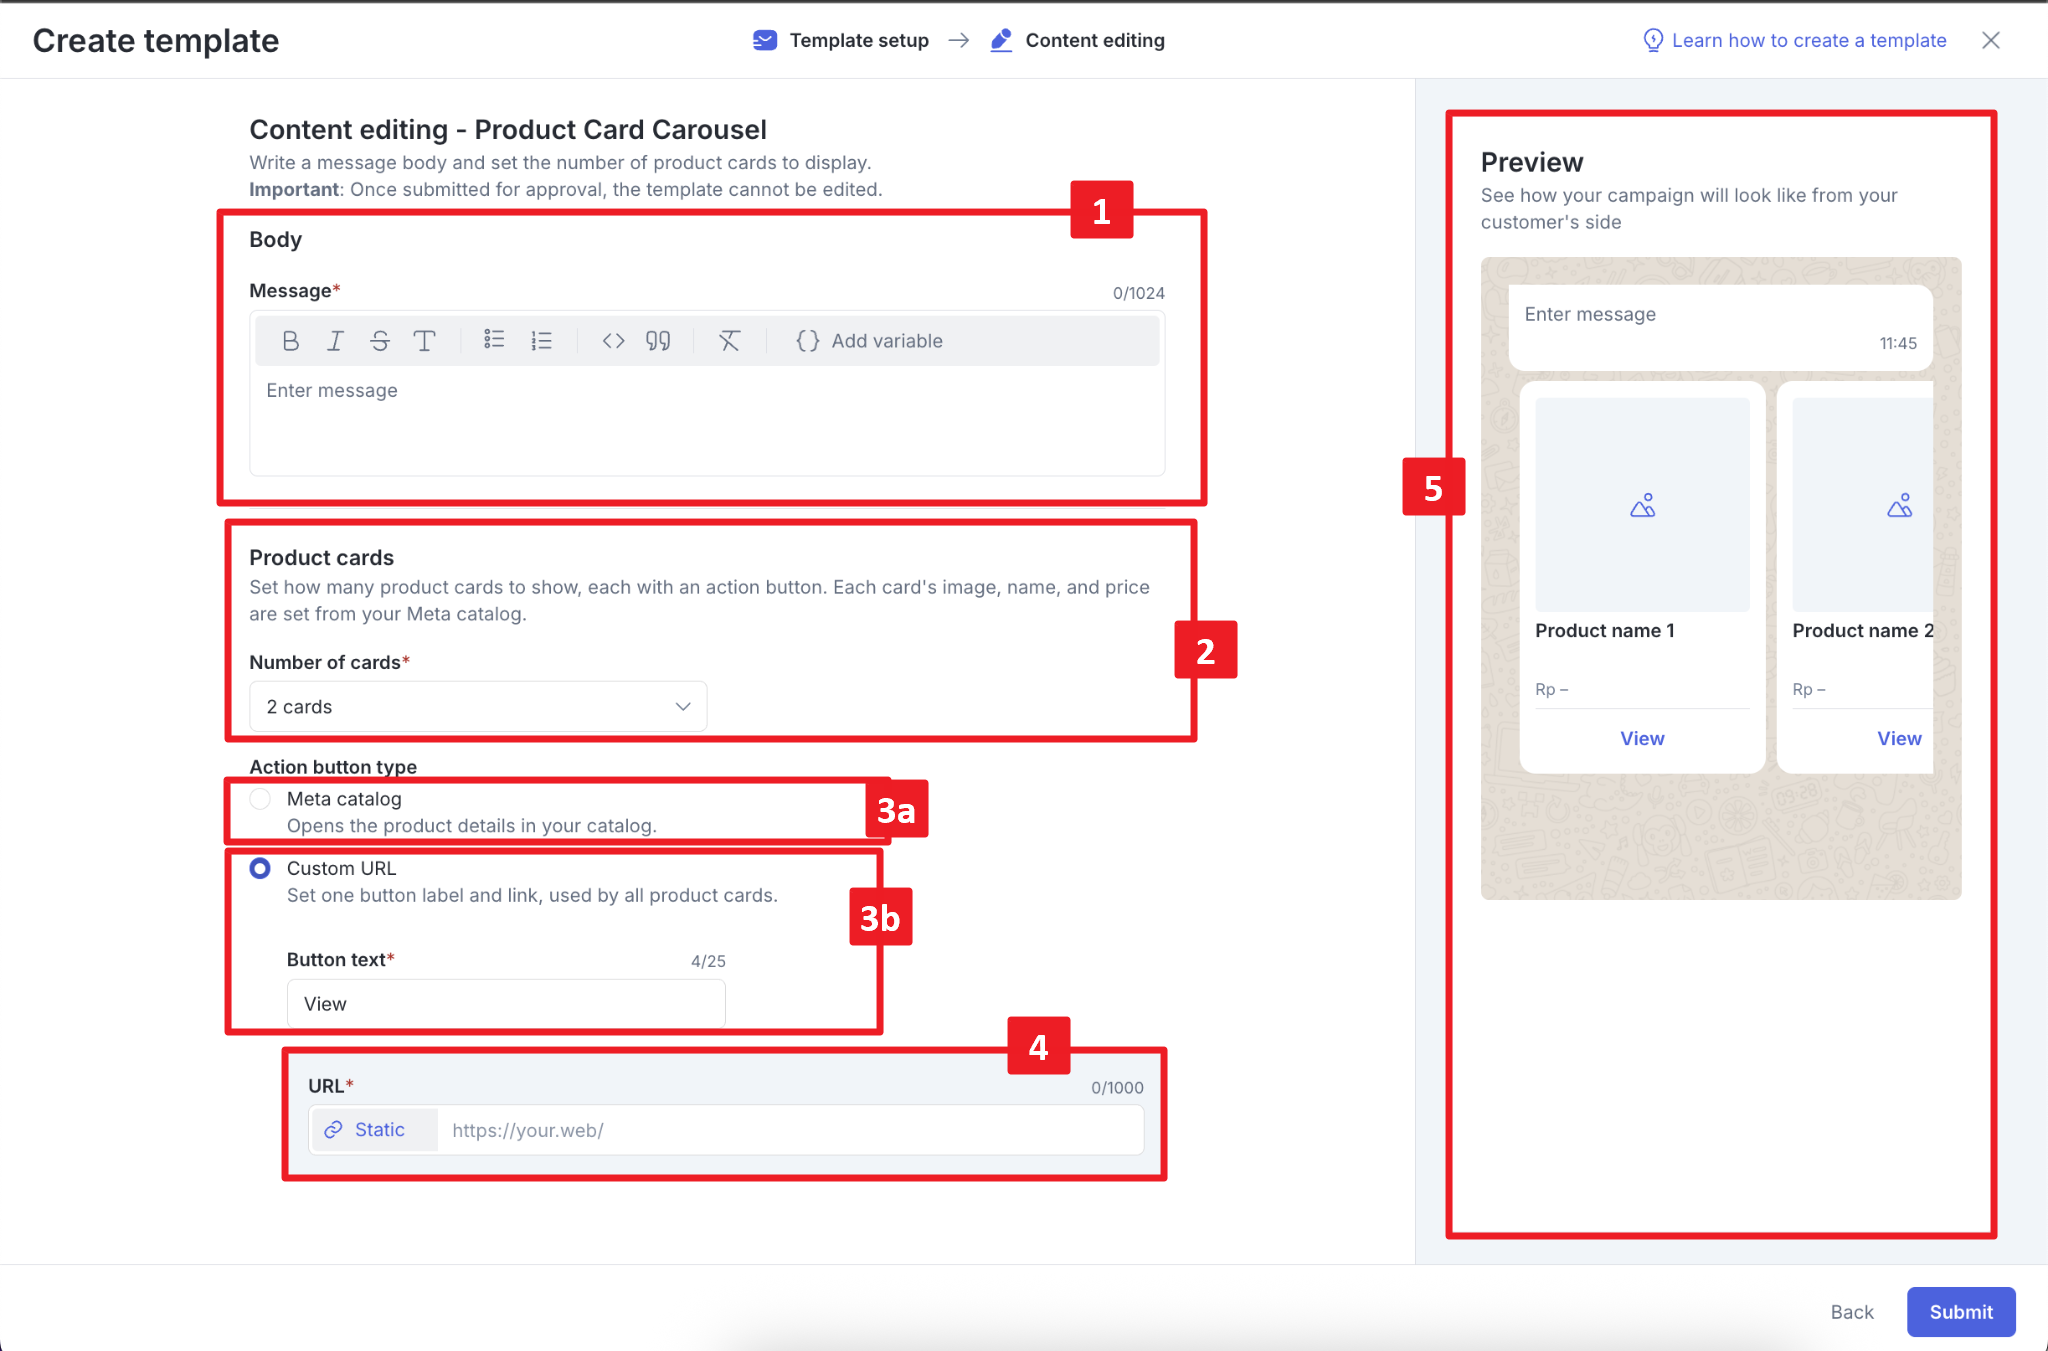The image size is (2048, 1351).
Task: Select the monospace text format icon
Action: (424, 341)
